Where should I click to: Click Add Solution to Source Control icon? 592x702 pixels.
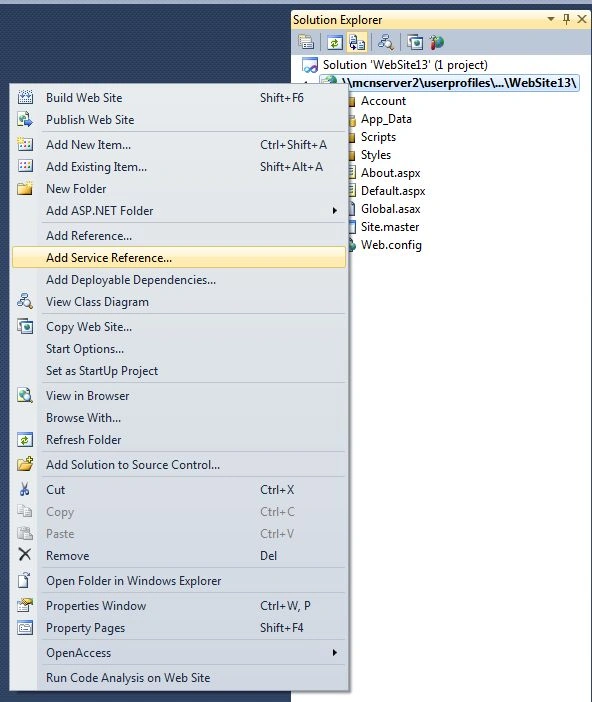tap(25, 464)
